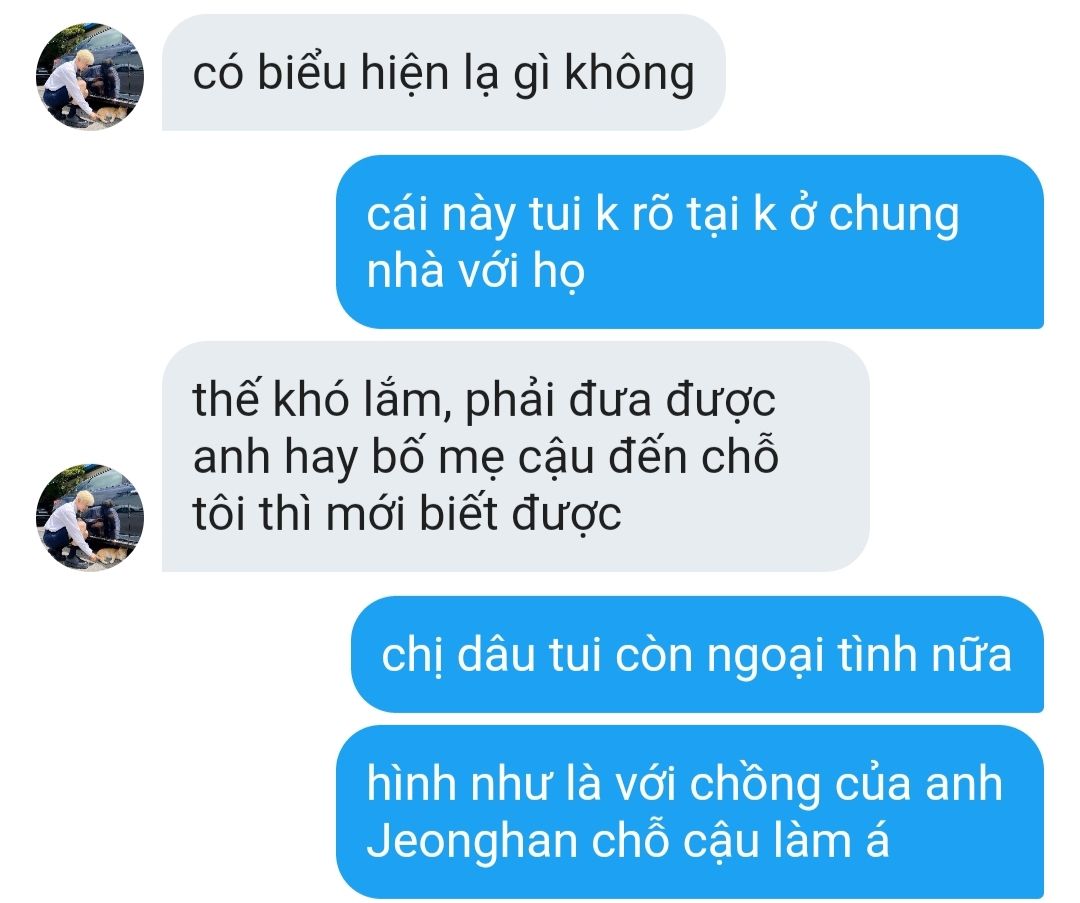This screenshot has height=903, width=1080.
Task: Click "anh hay" in the gray message
Action: click(276, 458)
